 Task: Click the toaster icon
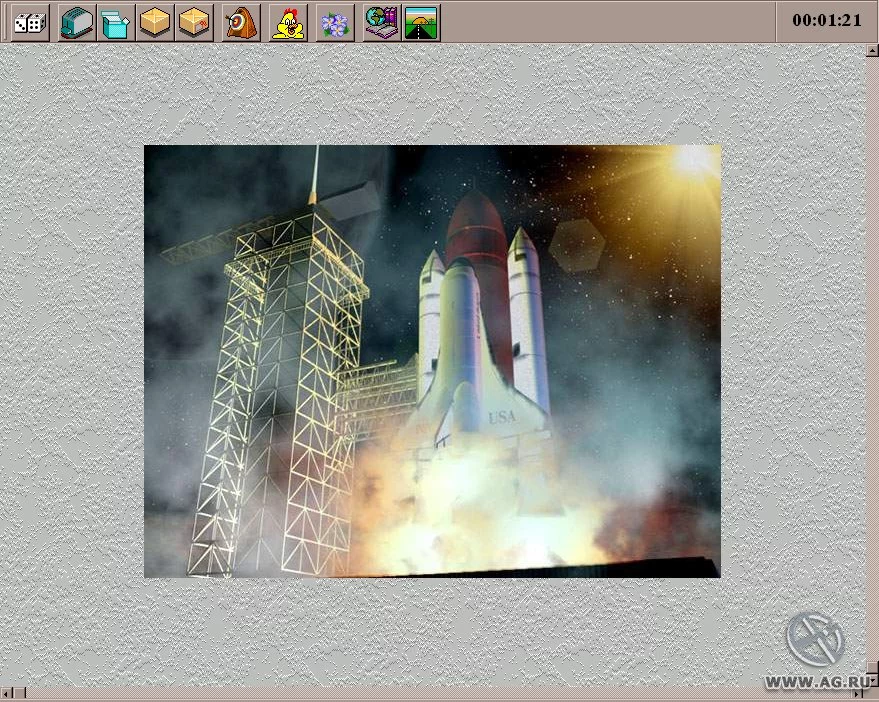point(77,22)
